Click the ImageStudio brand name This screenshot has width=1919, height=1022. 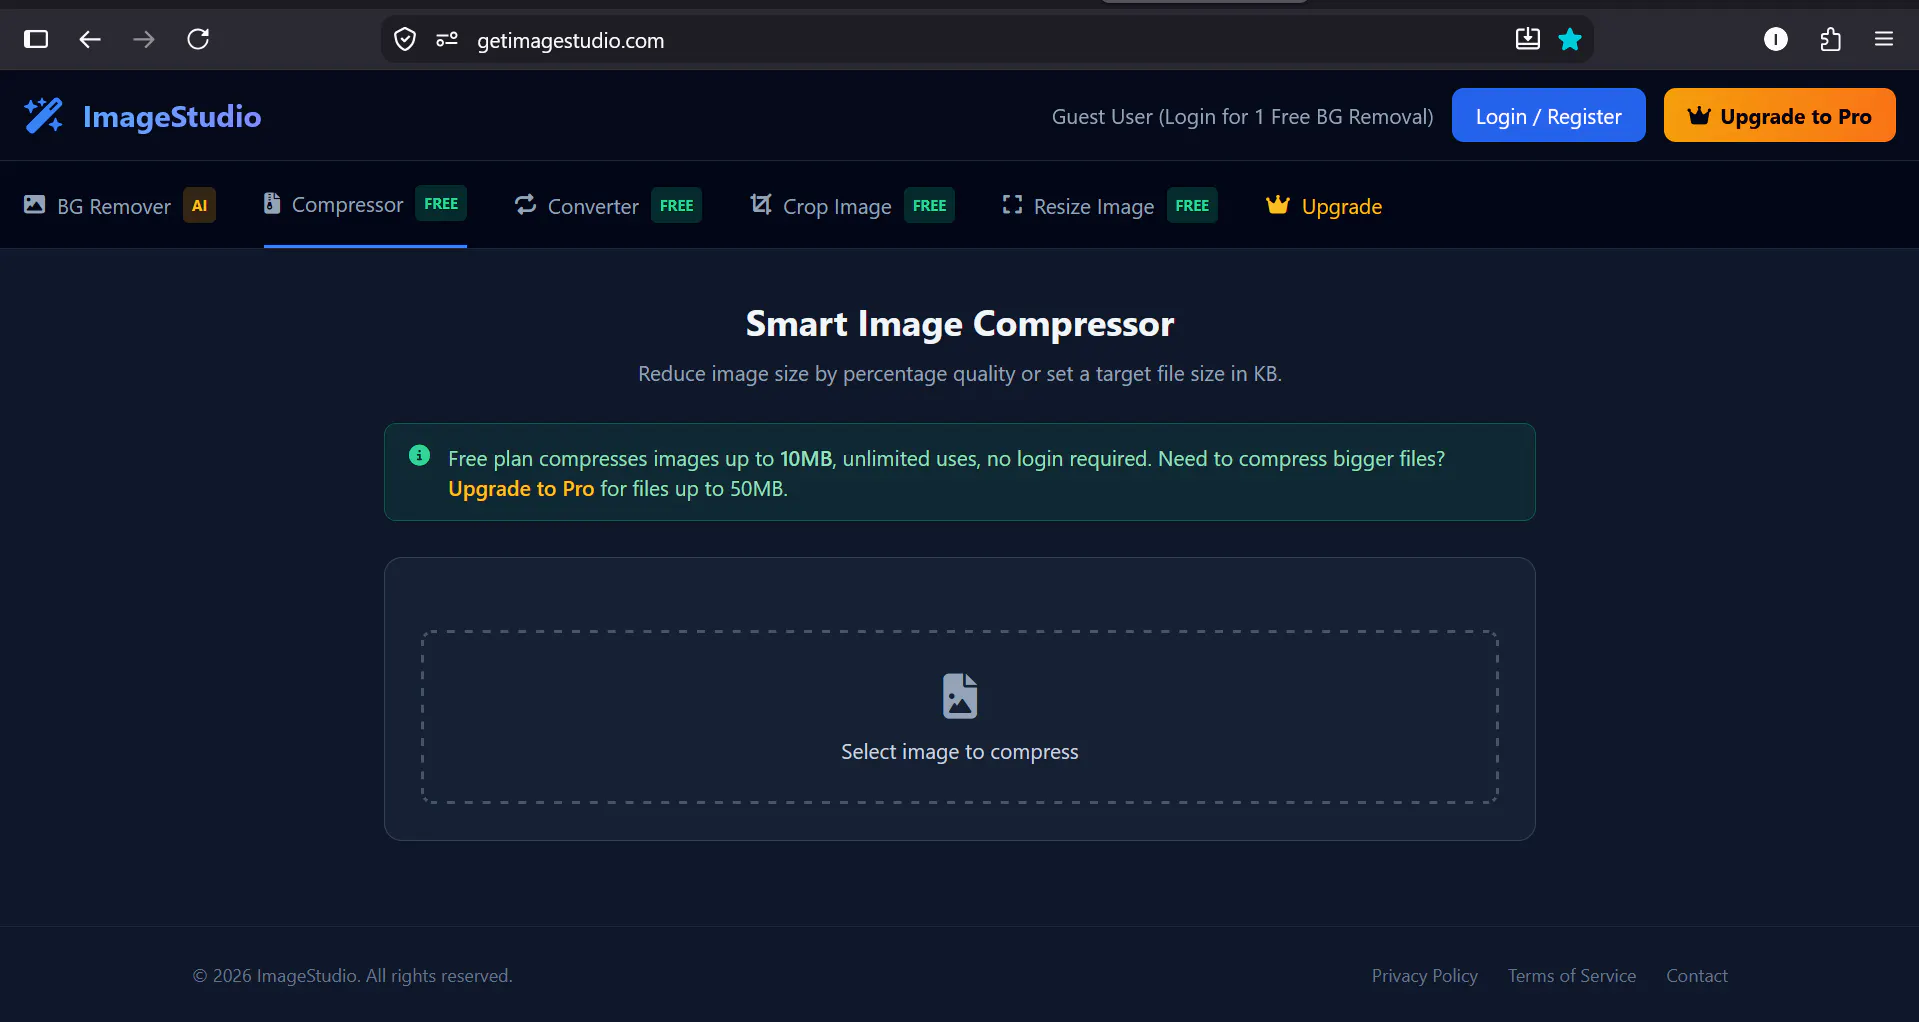click(172, 117)
